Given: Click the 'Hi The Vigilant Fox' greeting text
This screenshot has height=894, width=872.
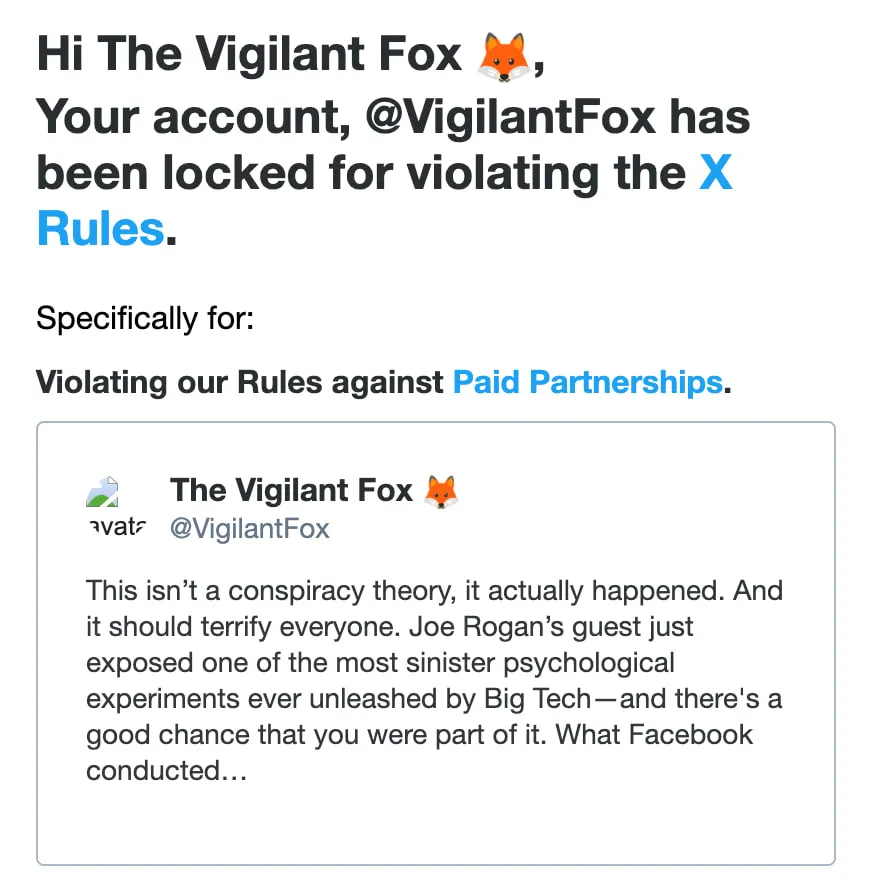Looking at the screenshot, I should (x=250, y=55).
